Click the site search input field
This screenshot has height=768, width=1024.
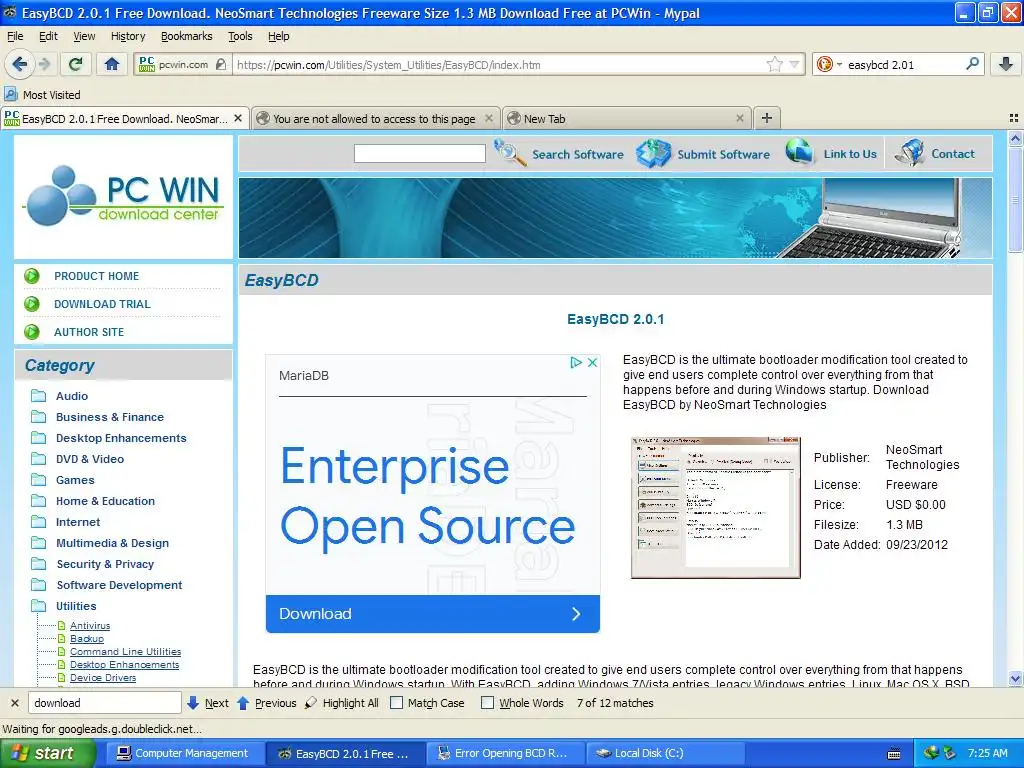[419, 153]
